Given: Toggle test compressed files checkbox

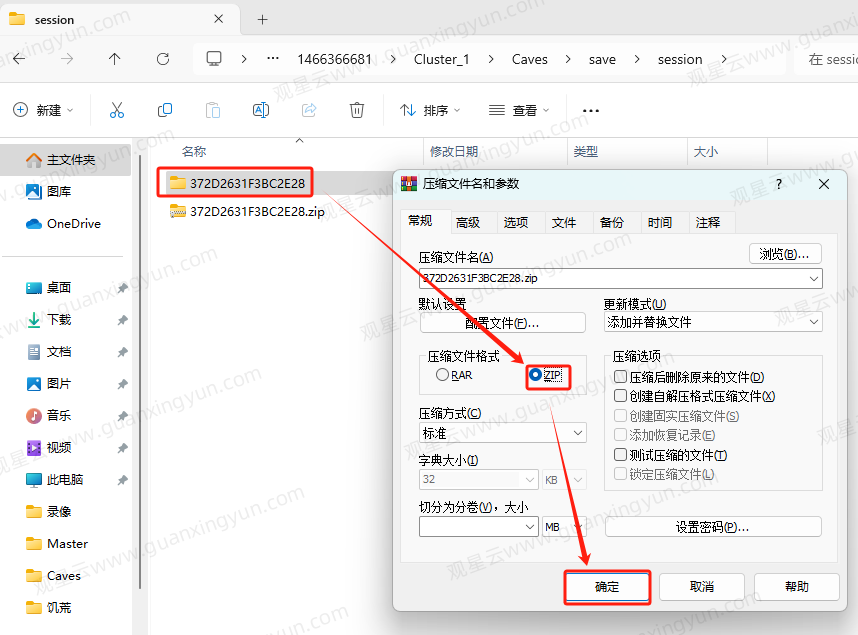Looking at the screenshot, I should coord(621,455).
